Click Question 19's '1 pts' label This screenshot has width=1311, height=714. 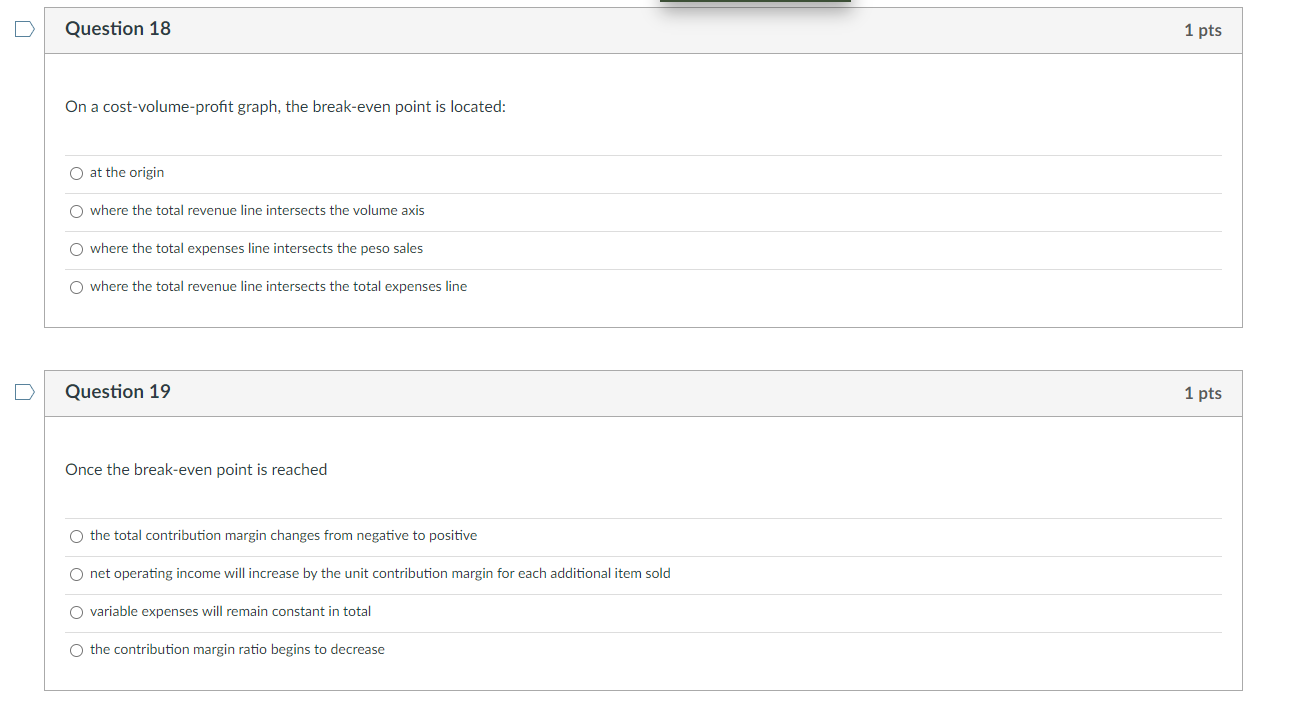pos(1203,393)
